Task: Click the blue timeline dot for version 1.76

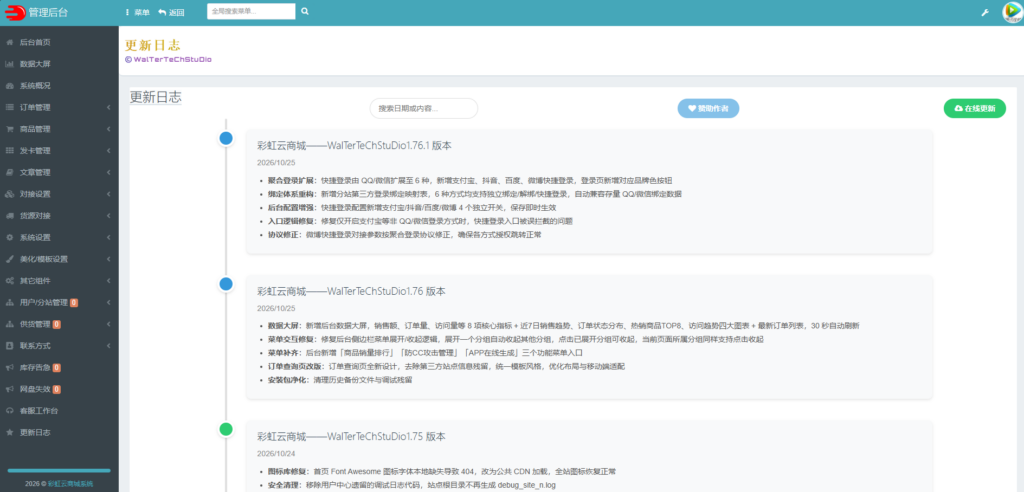Action: [x=226, y=284]
